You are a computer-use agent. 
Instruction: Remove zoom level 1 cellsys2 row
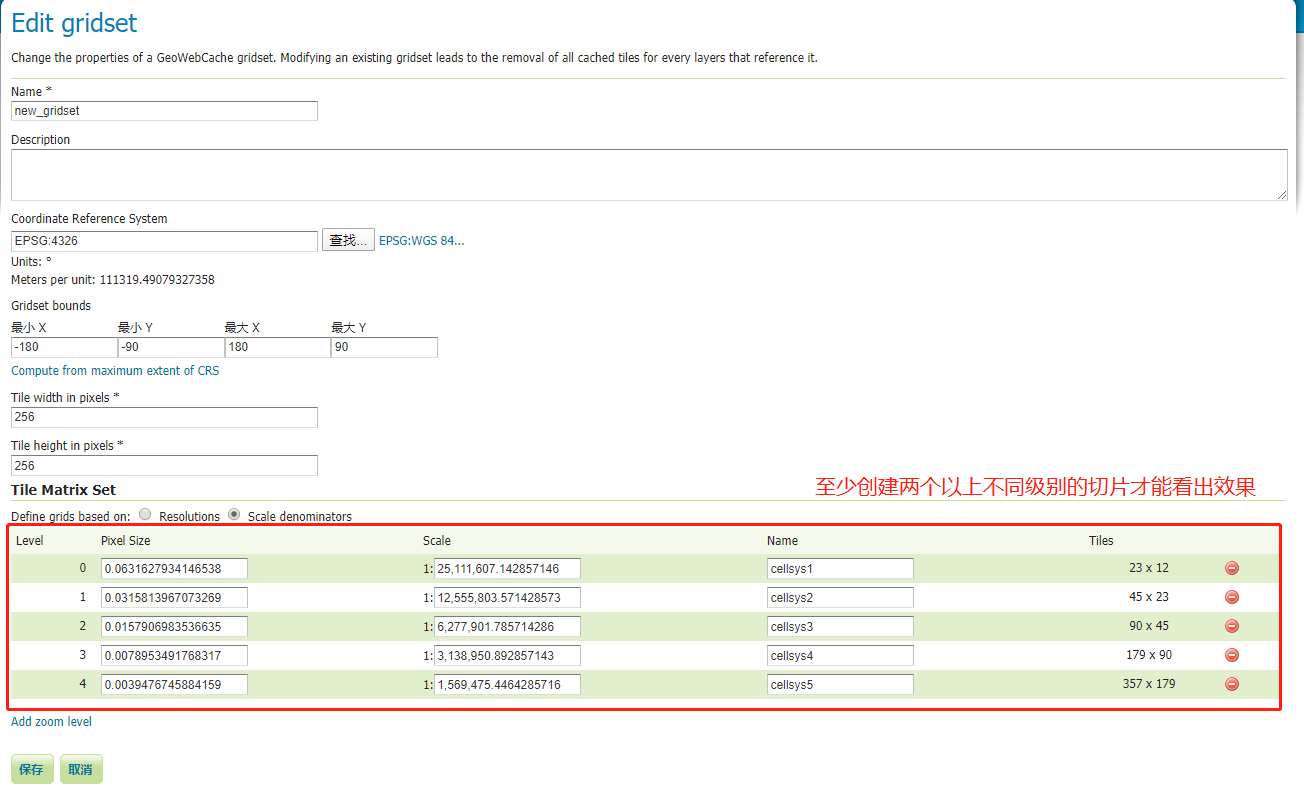tap(1232, 597)
